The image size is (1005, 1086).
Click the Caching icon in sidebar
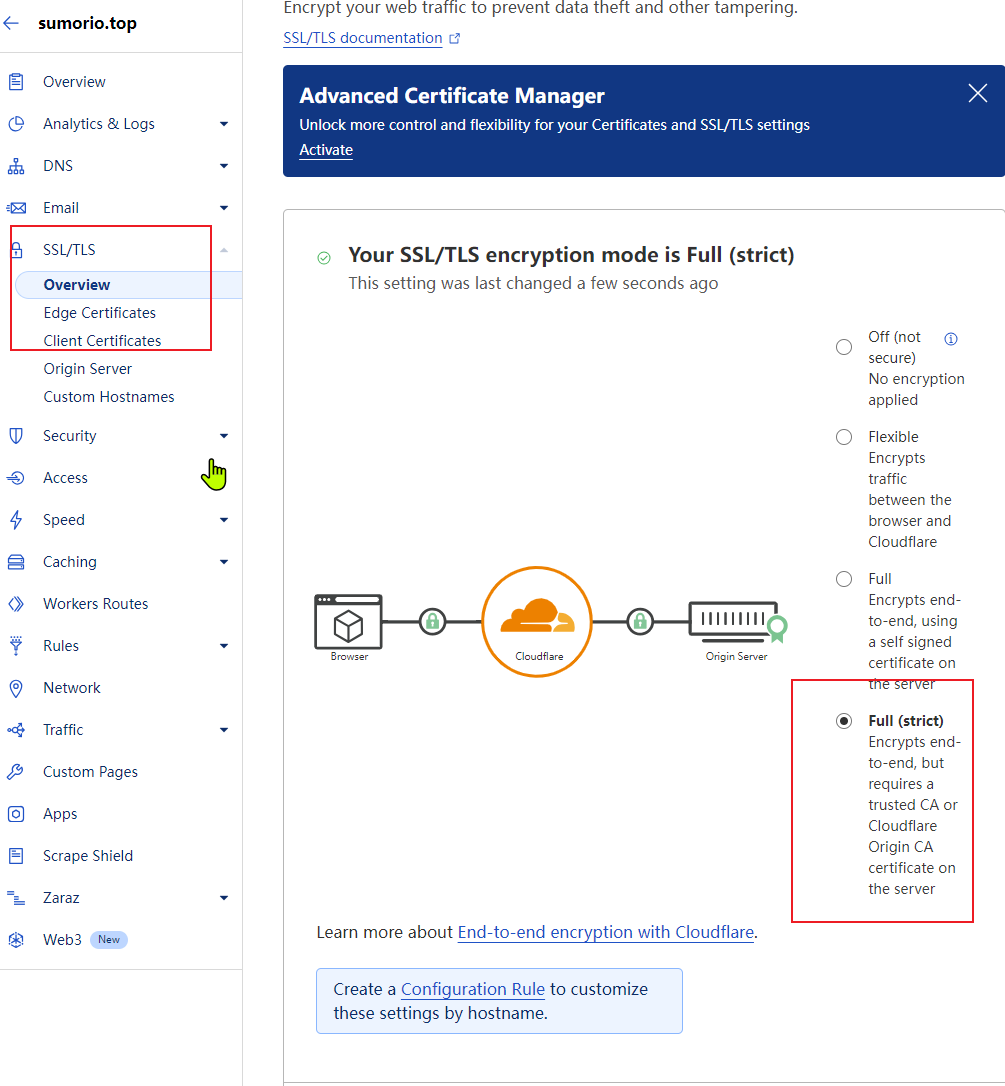[x=16, y=562]
